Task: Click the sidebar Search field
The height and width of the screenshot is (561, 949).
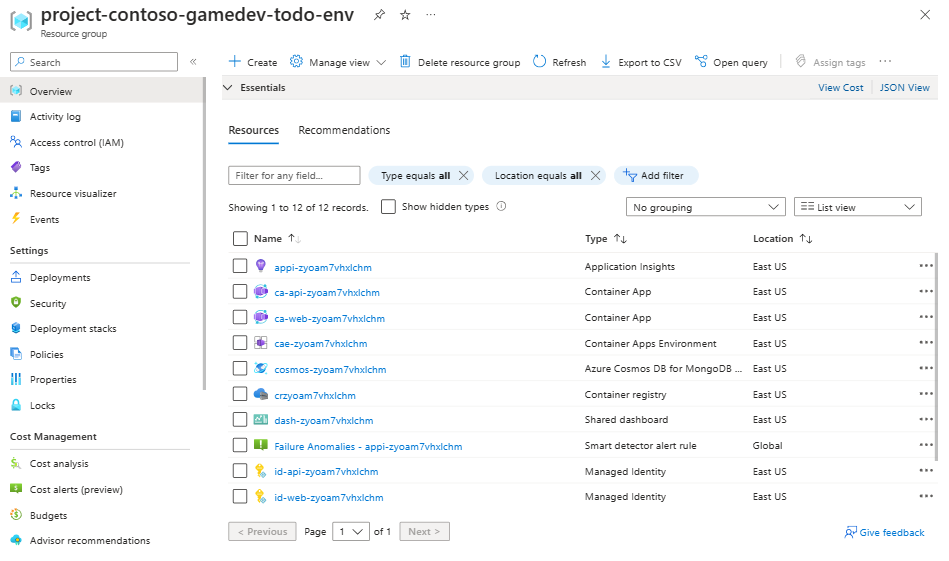Action: (94, 62)
